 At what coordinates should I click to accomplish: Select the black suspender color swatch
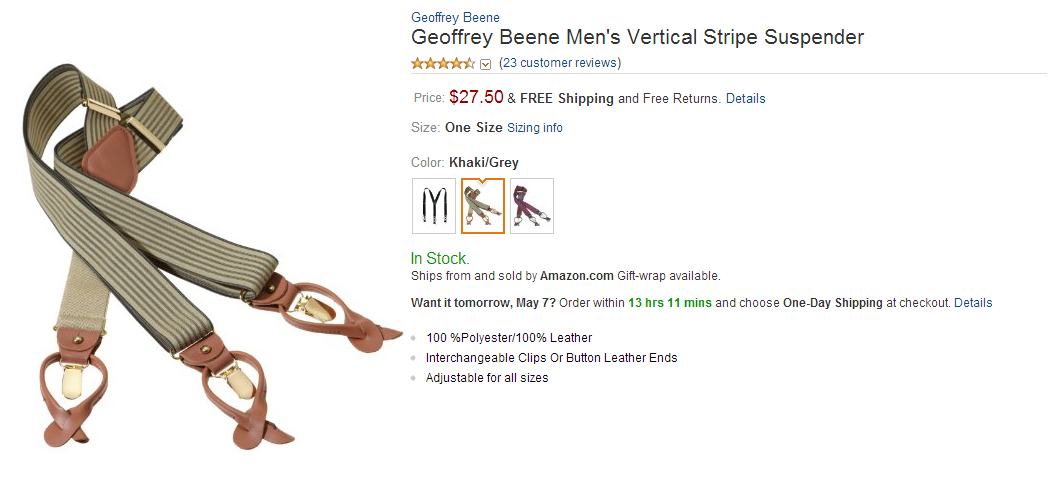pos(433,206)
